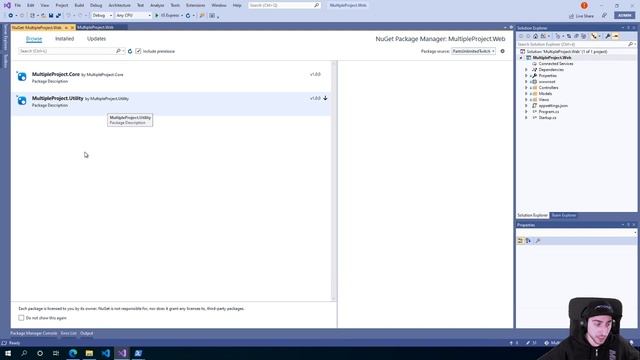Screen dimensions: 640x360
Task: Click the MultipleProject.Core package icon
Action: click(x=22, y=76)
